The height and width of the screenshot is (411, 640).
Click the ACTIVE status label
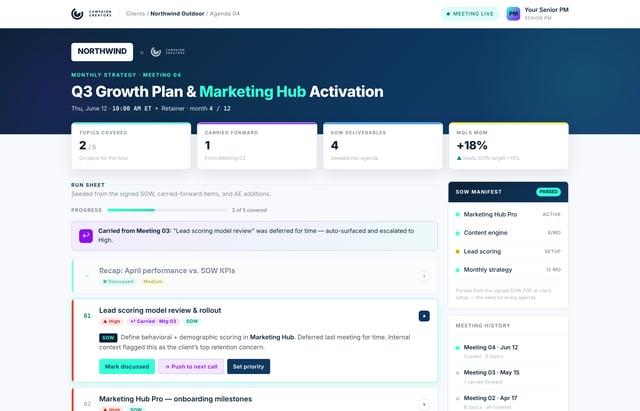(x=551, y=214)
